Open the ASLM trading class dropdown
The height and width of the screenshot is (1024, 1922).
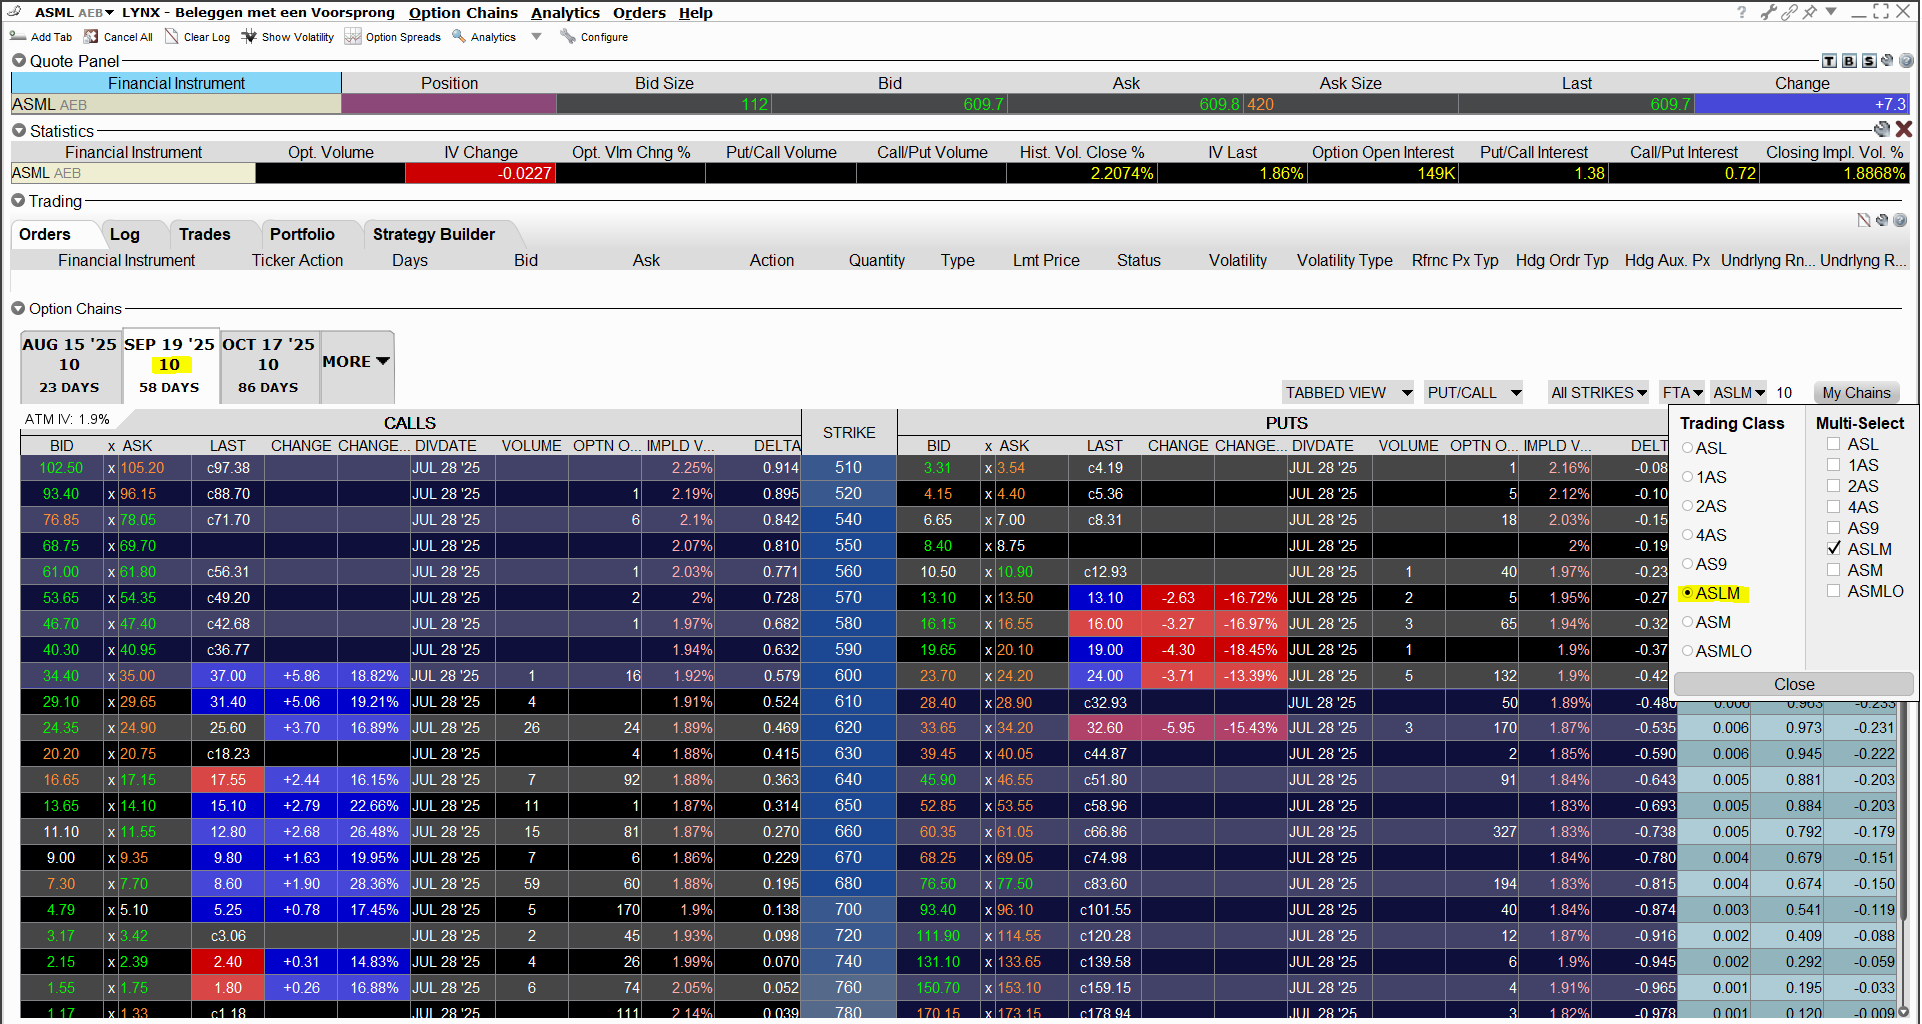click(1738, 393)
